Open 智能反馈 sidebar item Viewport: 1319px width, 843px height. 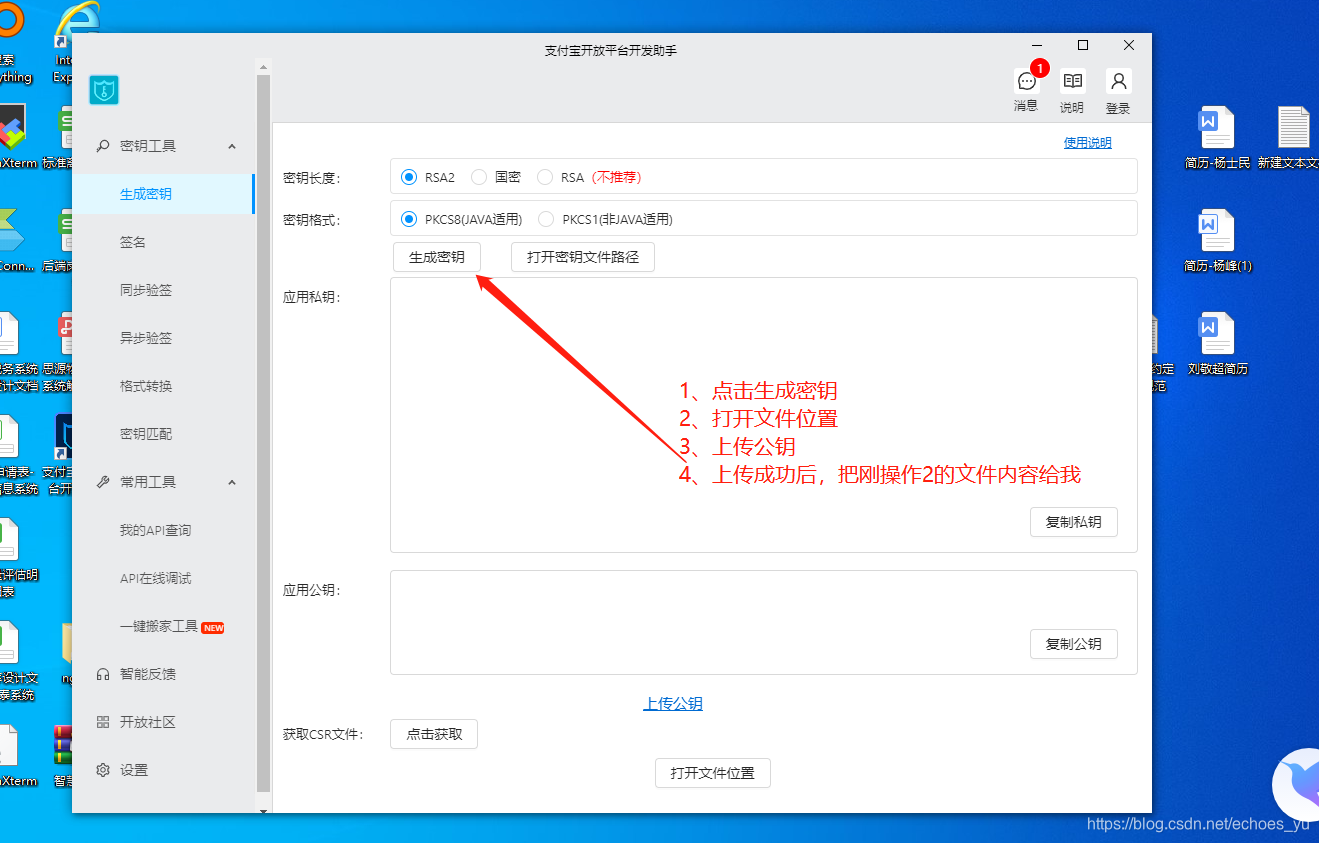(163, 674)
